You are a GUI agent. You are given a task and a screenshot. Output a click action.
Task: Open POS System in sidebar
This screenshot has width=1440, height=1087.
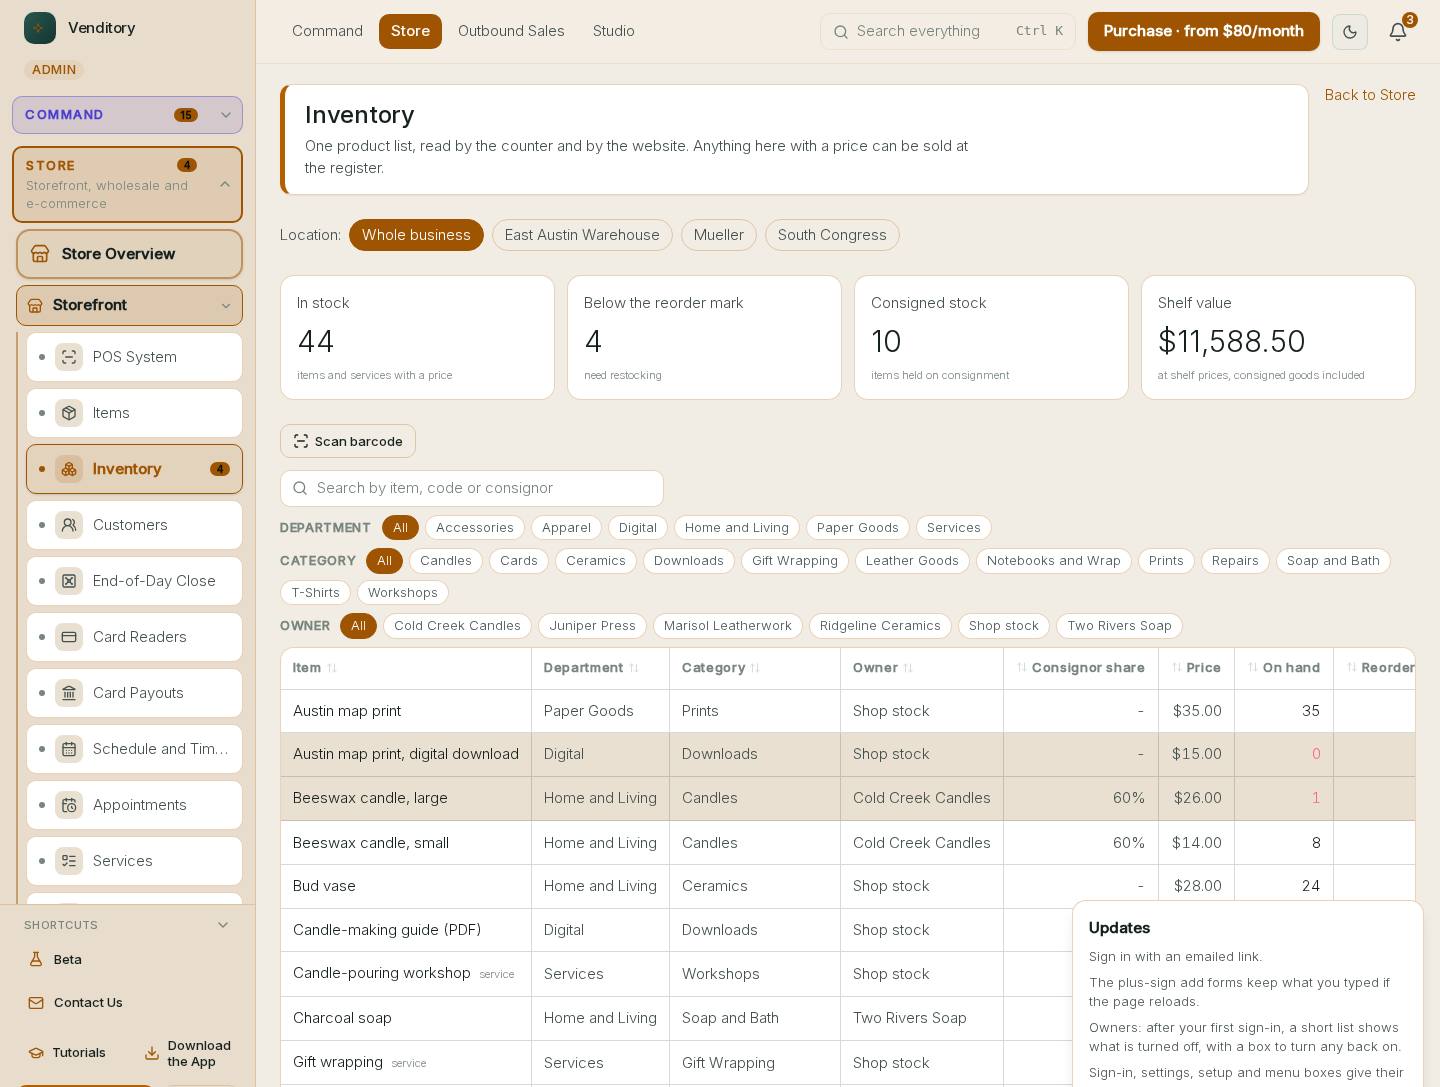pyautogui.click(x=134, y=357)
